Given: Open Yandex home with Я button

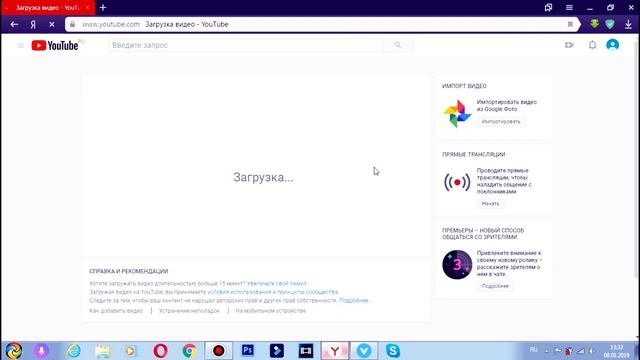Looking at the screenshot, I should (x=33, y=24).
